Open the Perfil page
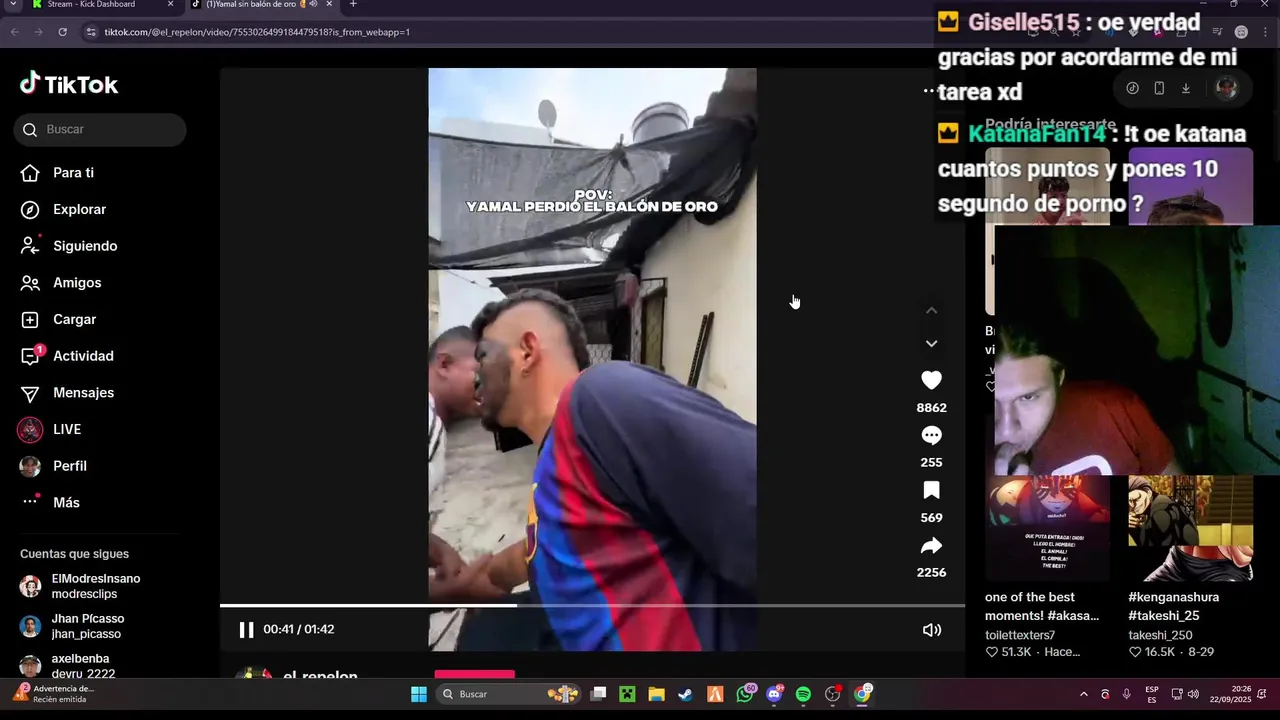1280x720 pixels. 55,466
